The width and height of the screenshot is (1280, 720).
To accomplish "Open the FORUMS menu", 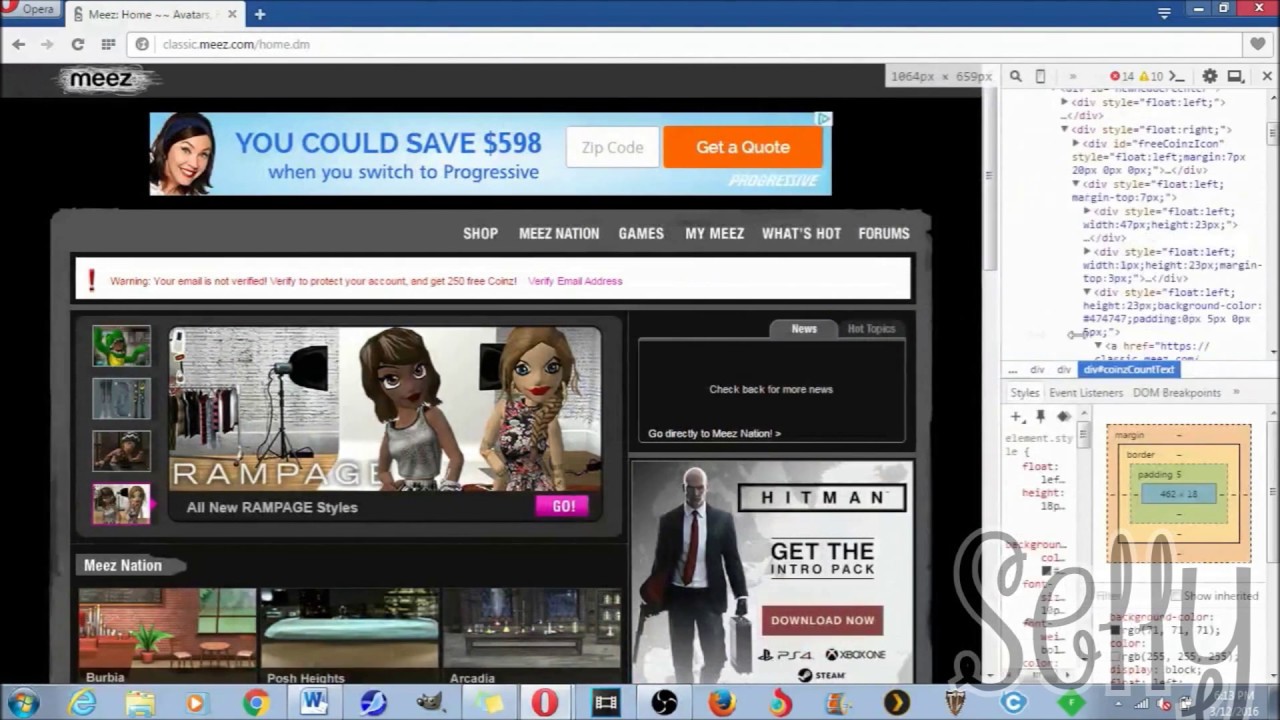I will [884, 233].
